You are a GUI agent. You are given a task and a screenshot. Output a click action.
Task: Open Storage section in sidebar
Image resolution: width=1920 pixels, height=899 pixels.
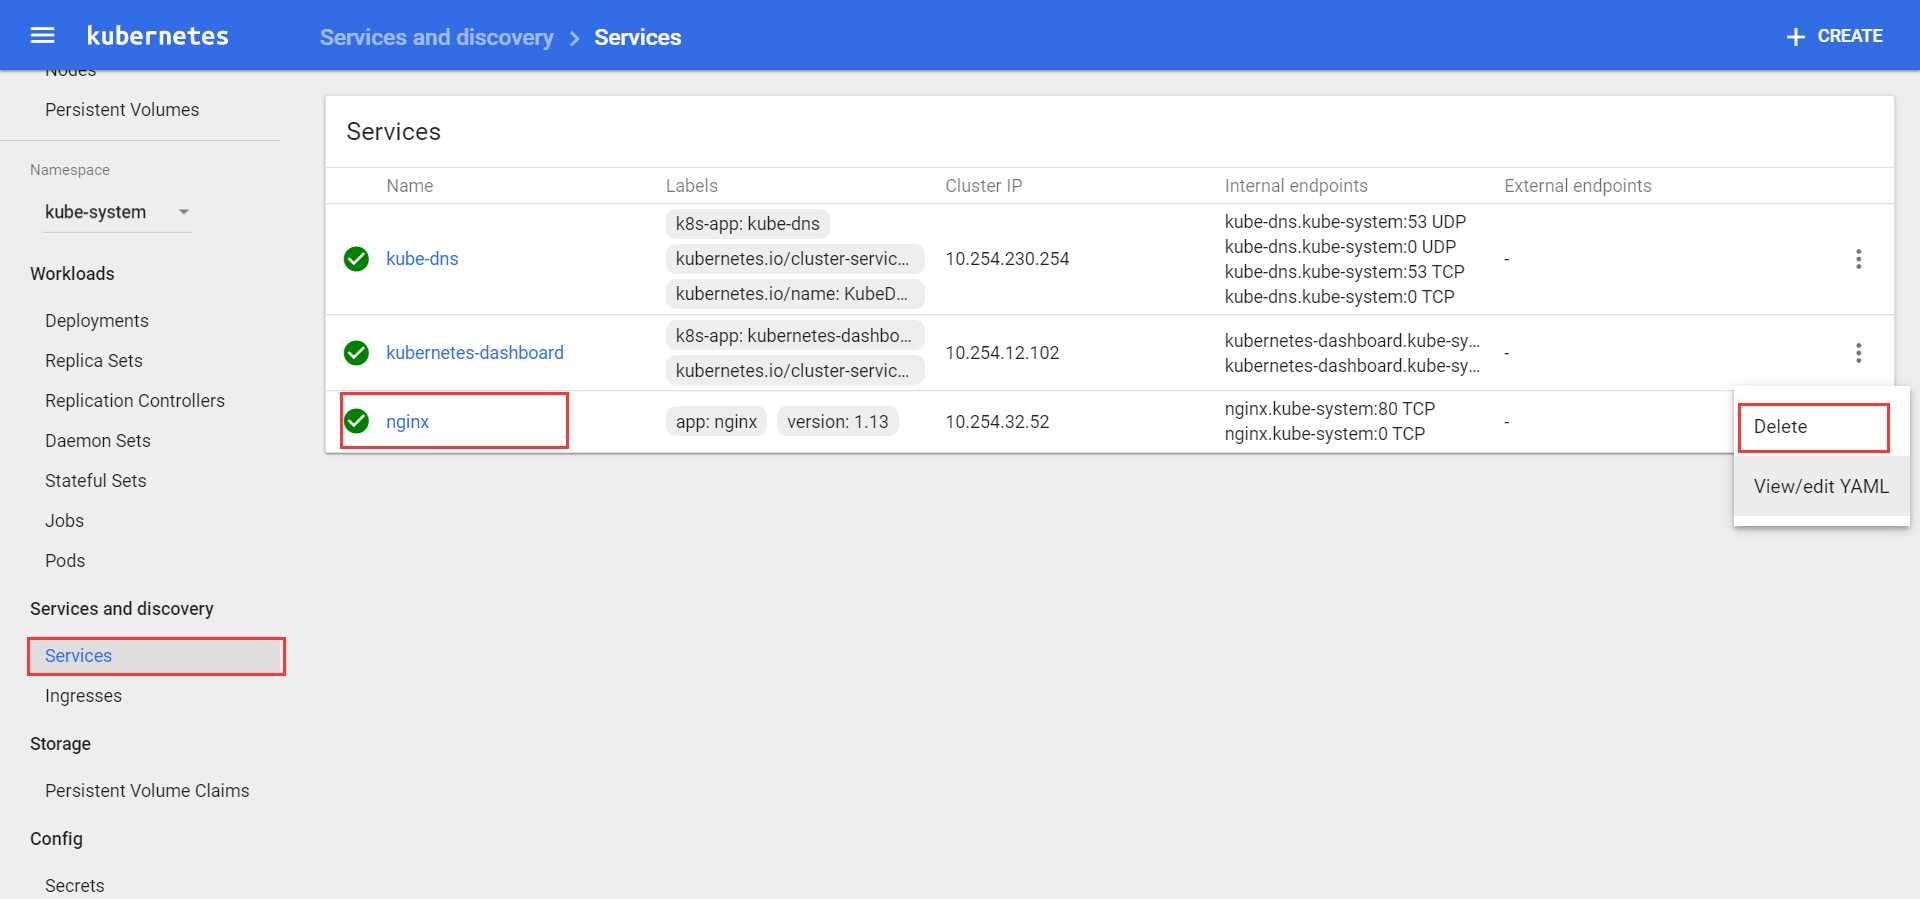[60, 743]
